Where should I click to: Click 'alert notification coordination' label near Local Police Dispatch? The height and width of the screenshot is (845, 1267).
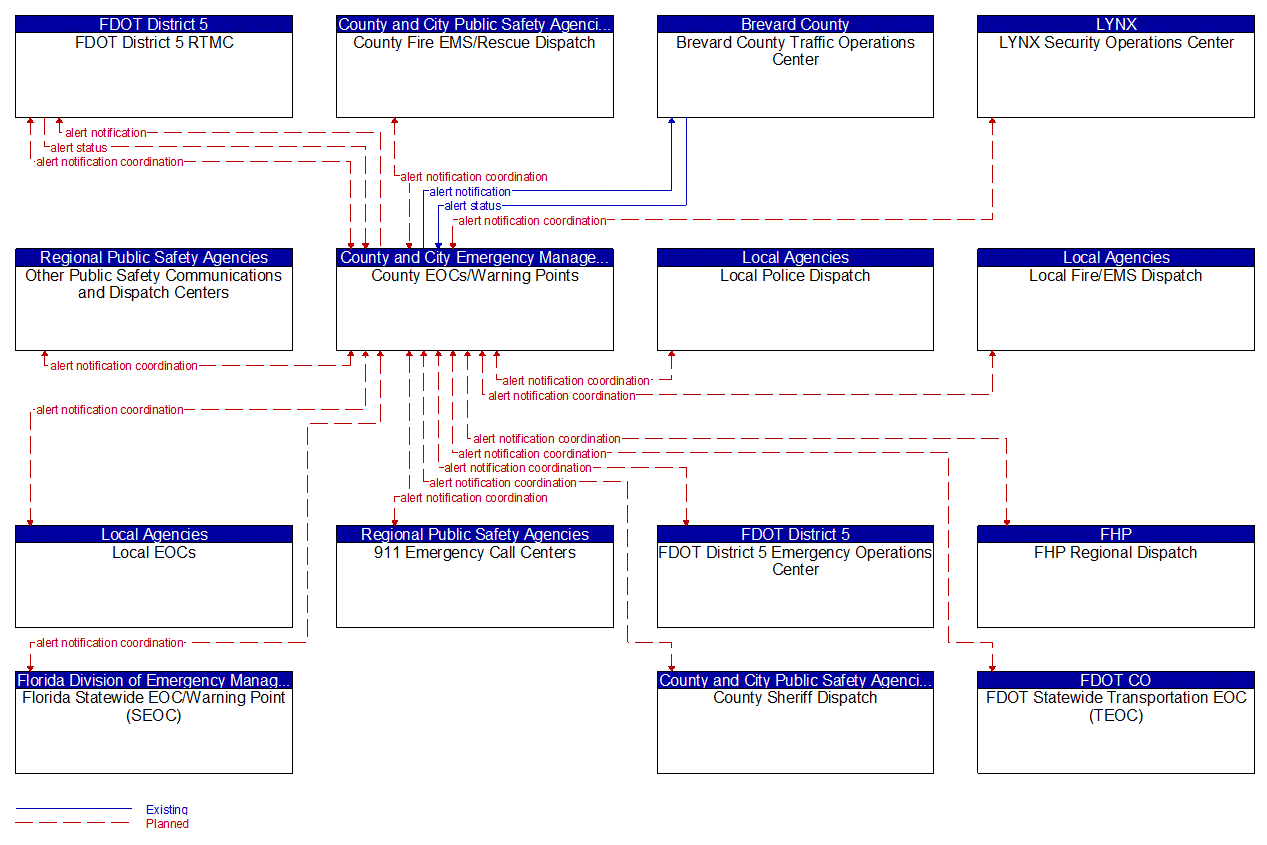(576, 380)
